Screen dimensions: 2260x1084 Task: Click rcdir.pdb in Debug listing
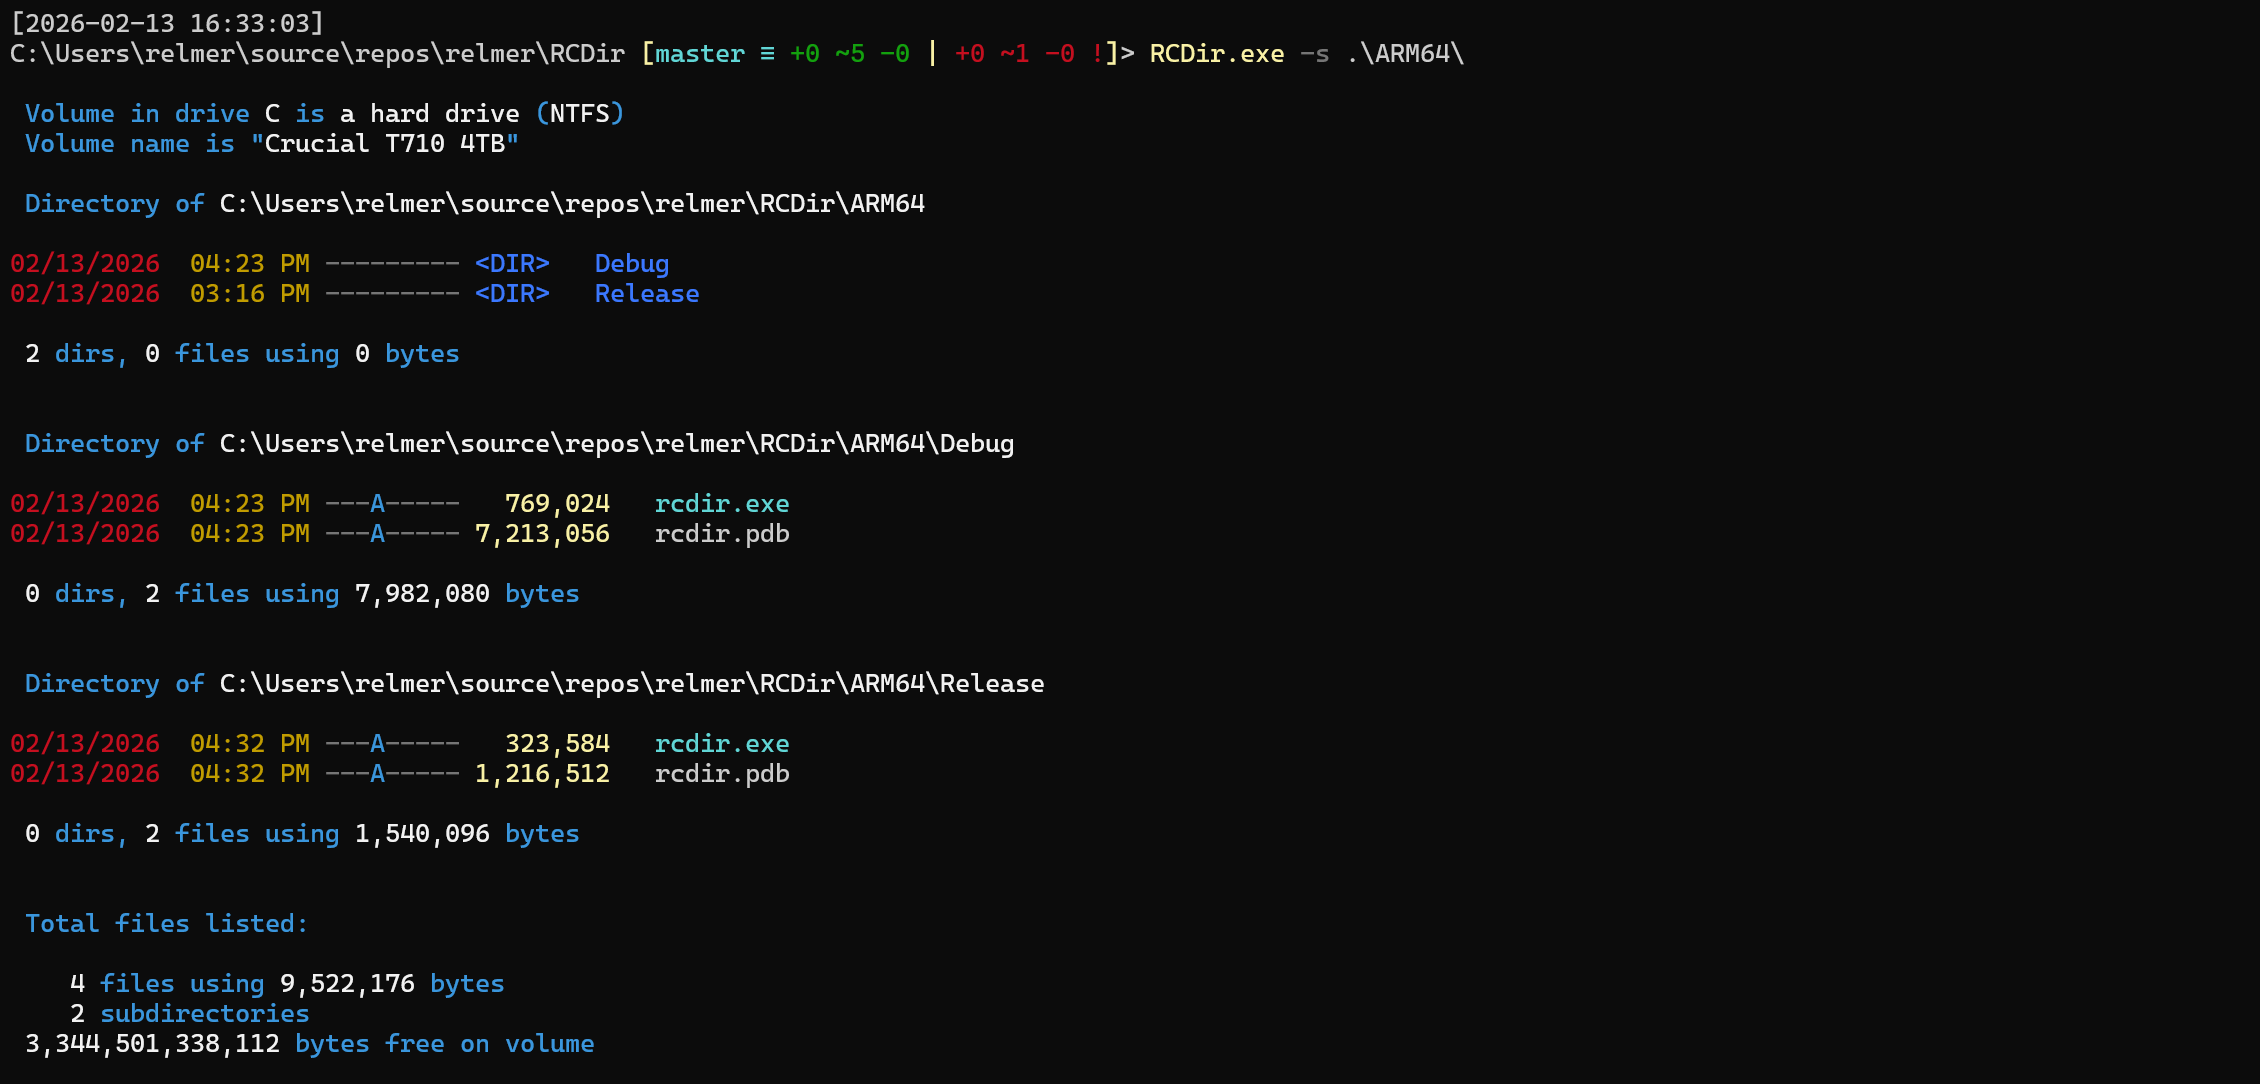(x=721, y=534)
